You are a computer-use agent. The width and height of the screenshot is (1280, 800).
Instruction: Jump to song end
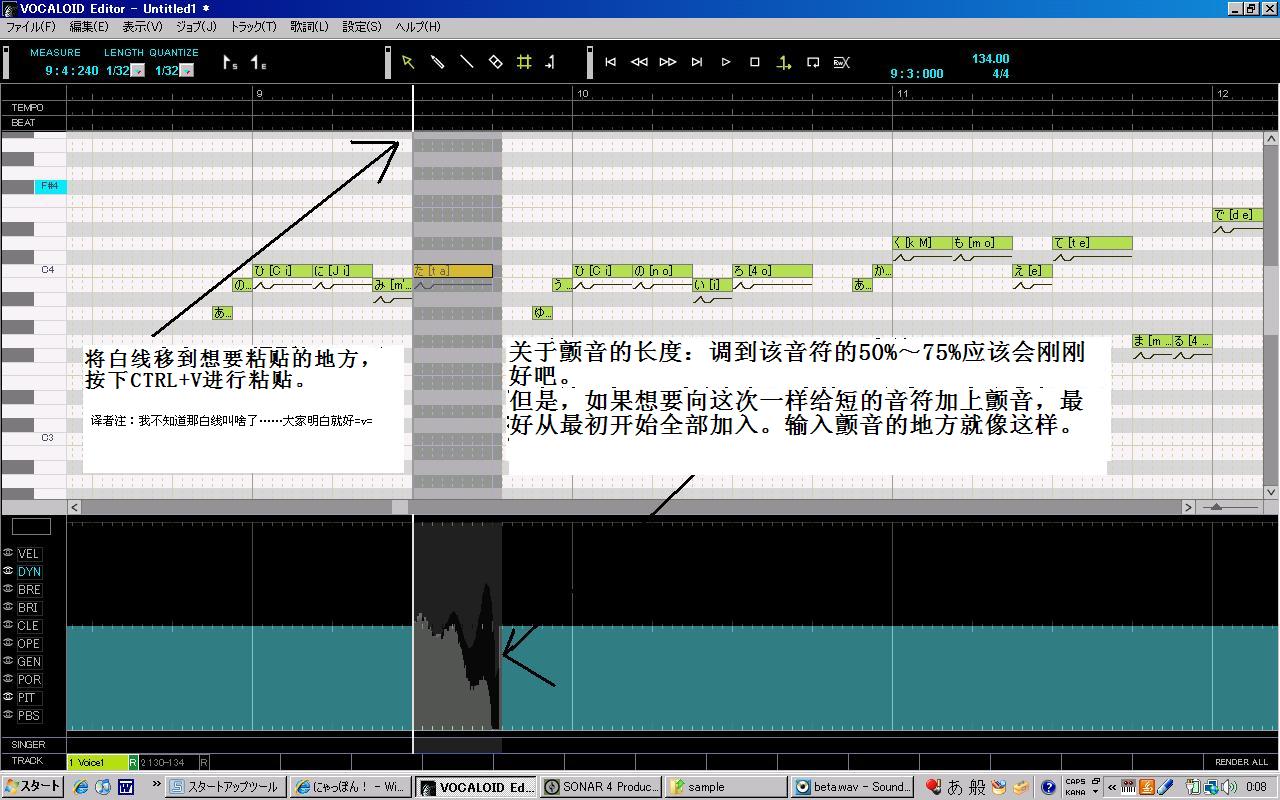697,62
